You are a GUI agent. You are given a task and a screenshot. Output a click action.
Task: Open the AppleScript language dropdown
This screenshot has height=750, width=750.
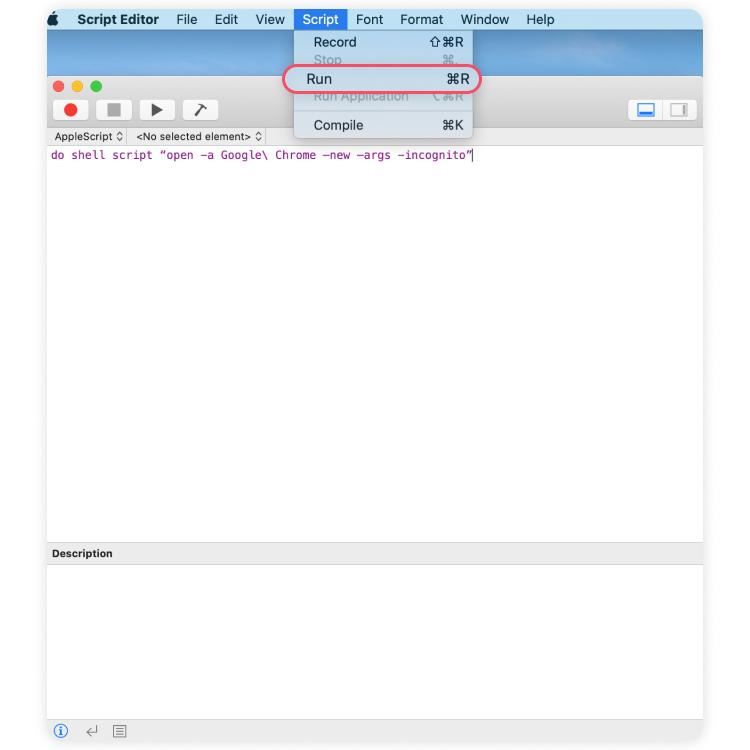[88, 136]
